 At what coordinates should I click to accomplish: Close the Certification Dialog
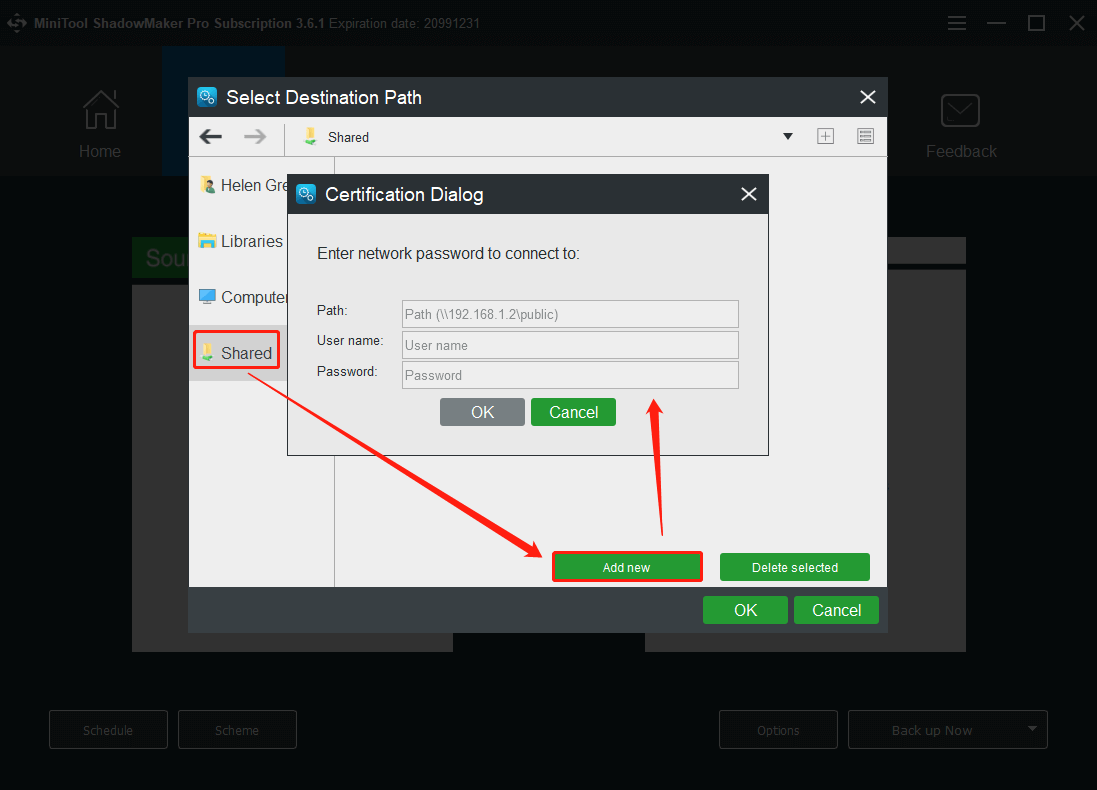(749, 194)
